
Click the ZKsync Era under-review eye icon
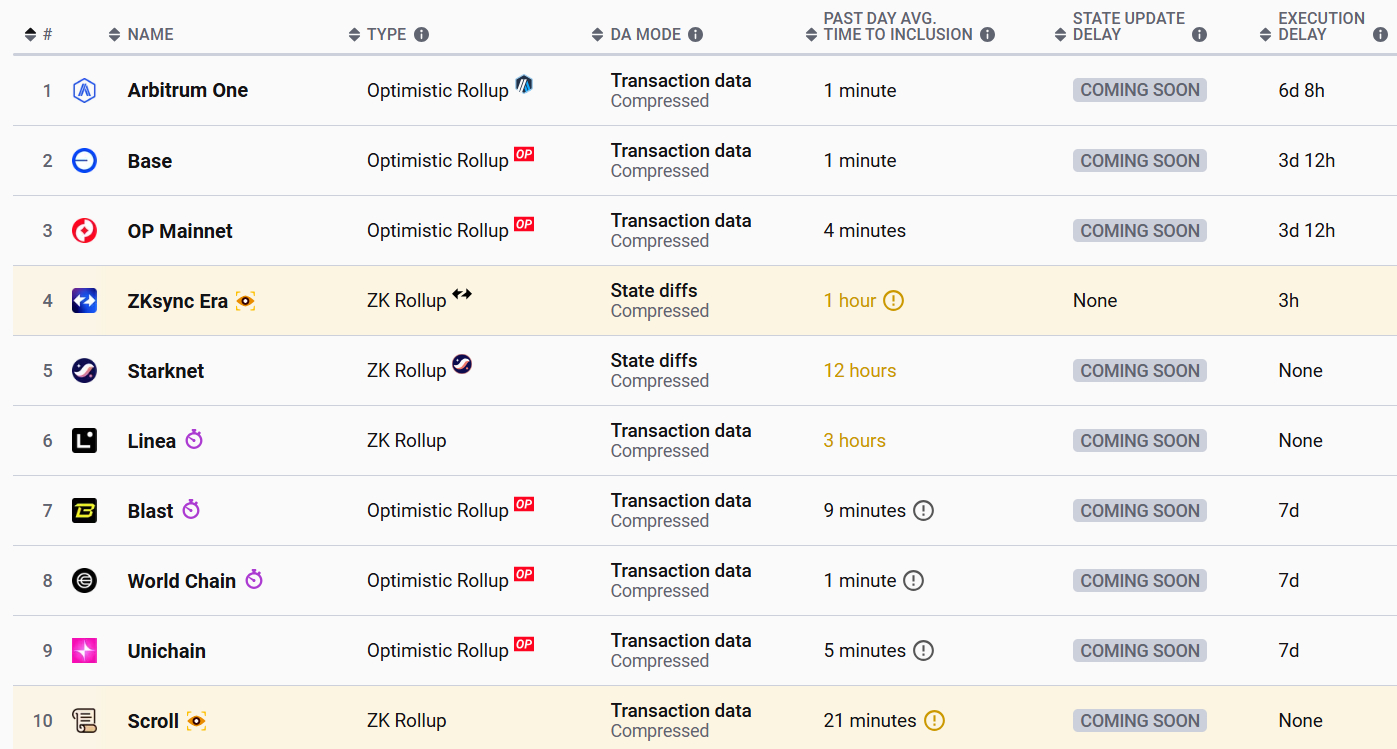pos(245,301)
